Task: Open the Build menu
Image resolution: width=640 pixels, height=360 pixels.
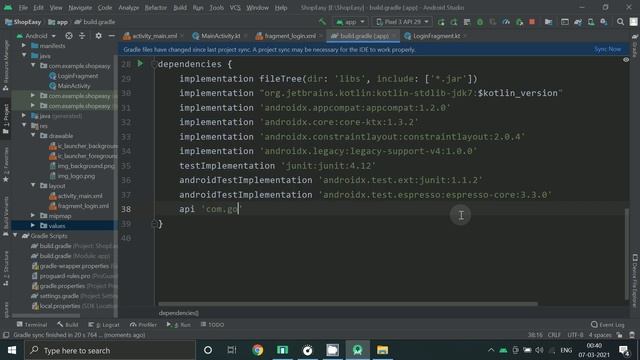Action: pos(180,8)
